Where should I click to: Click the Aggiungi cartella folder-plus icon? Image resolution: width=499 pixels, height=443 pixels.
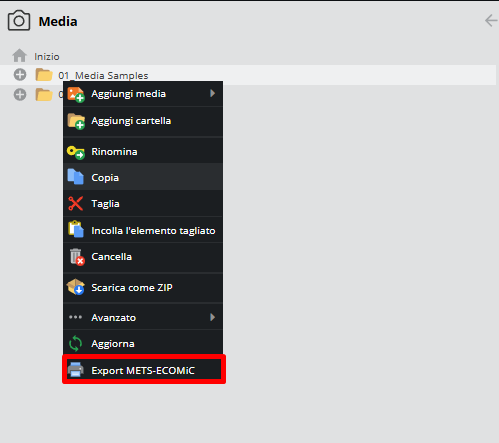pyautogui.click(x=76, y=121)
